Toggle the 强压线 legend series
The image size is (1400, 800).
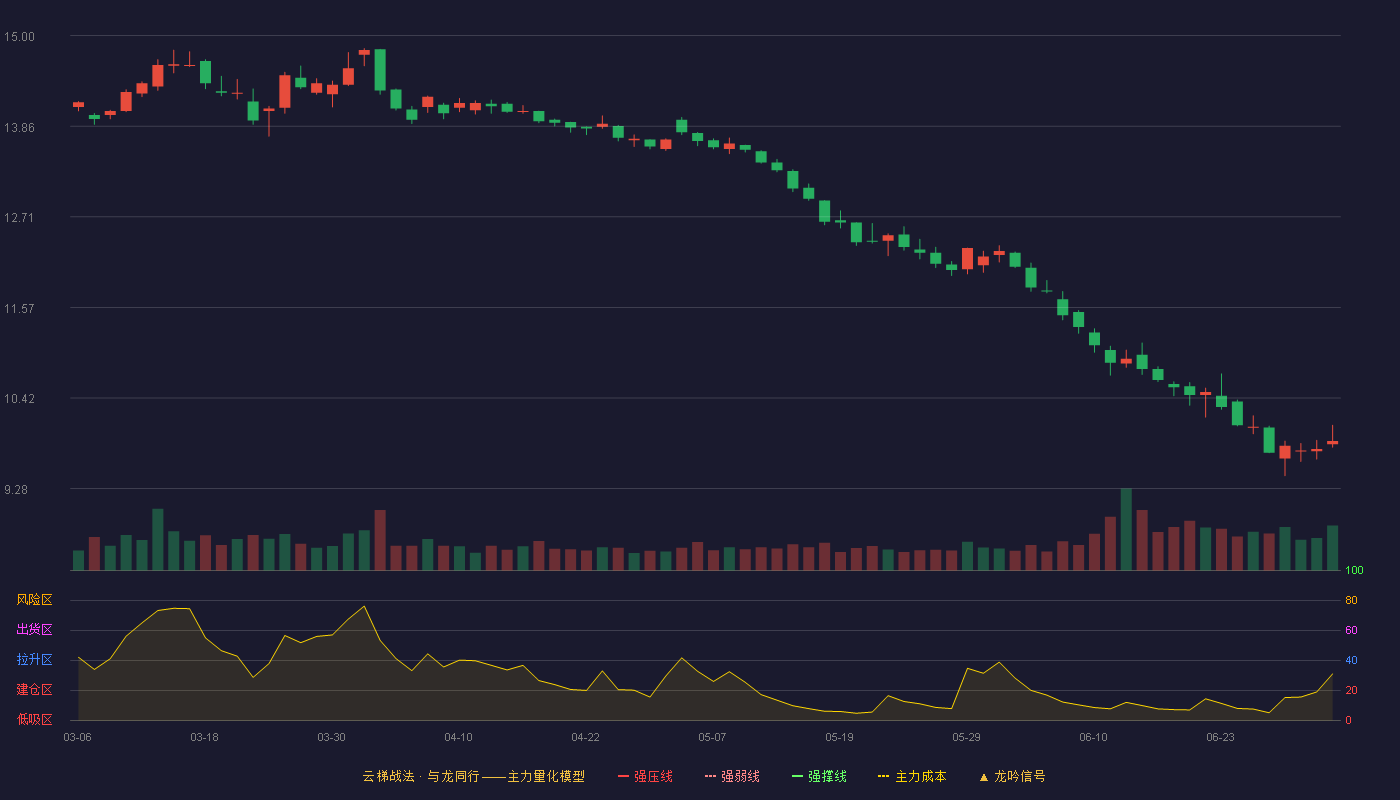tap(645, 776)
